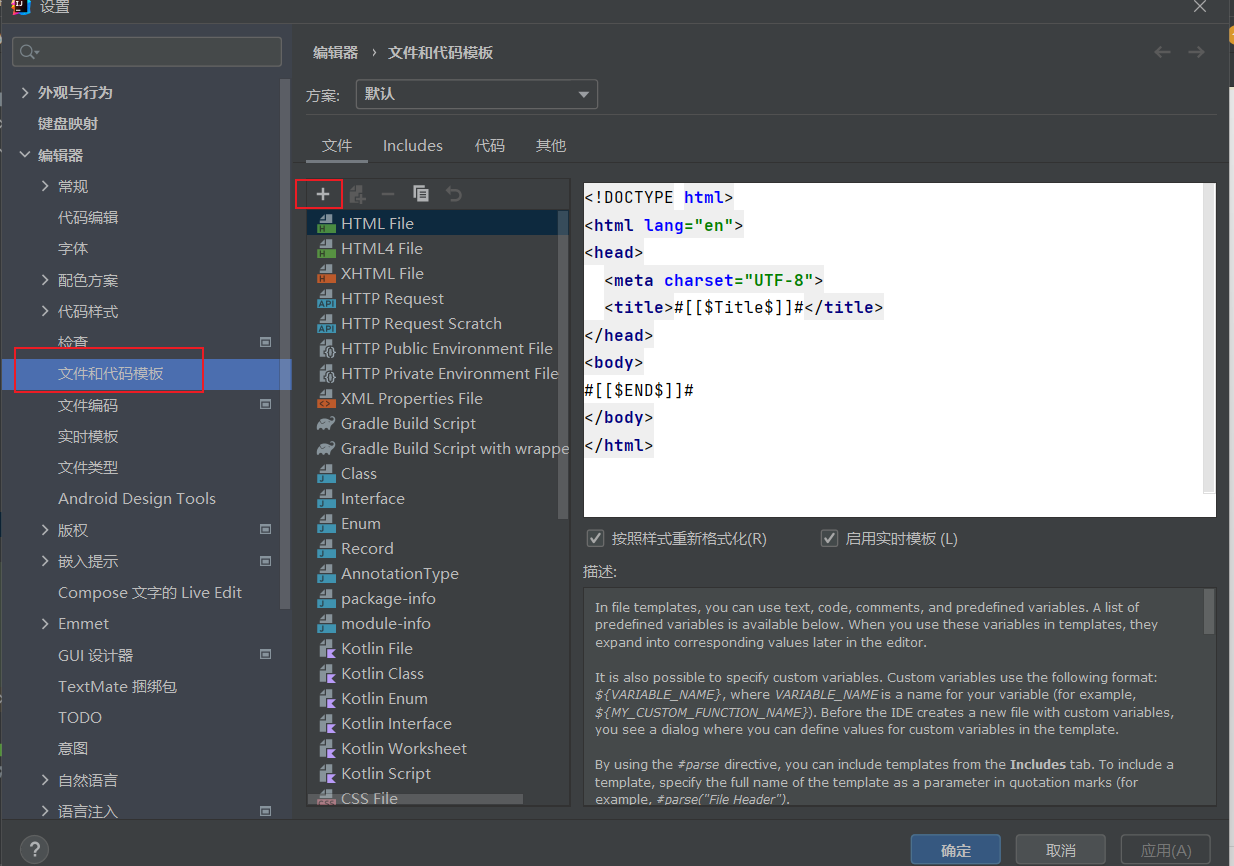Click the reset to default undo icon
This screenshot has height=866, width=1234.
click(x=454, y=194)
